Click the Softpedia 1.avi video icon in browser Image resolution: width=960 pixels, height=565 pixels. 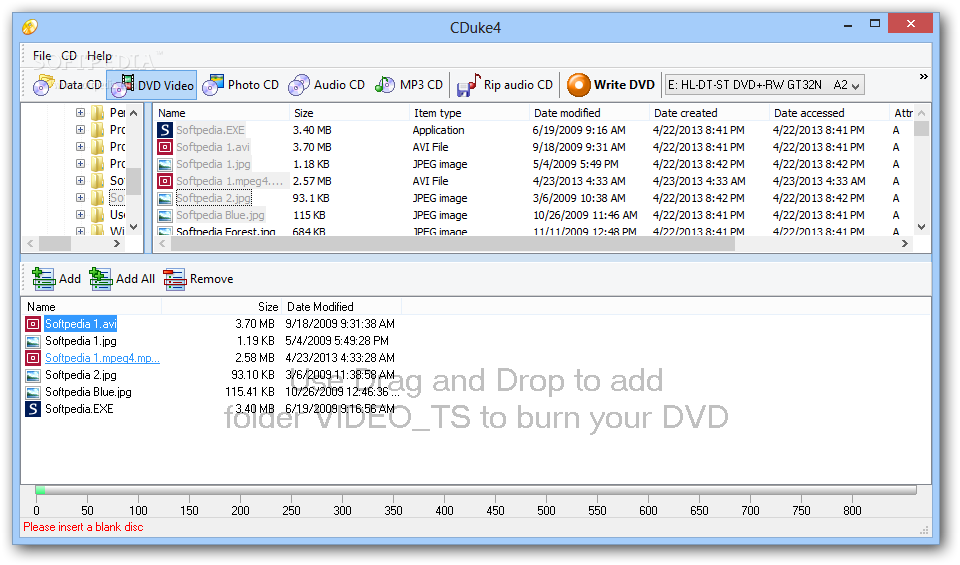(x=165, y=148)
